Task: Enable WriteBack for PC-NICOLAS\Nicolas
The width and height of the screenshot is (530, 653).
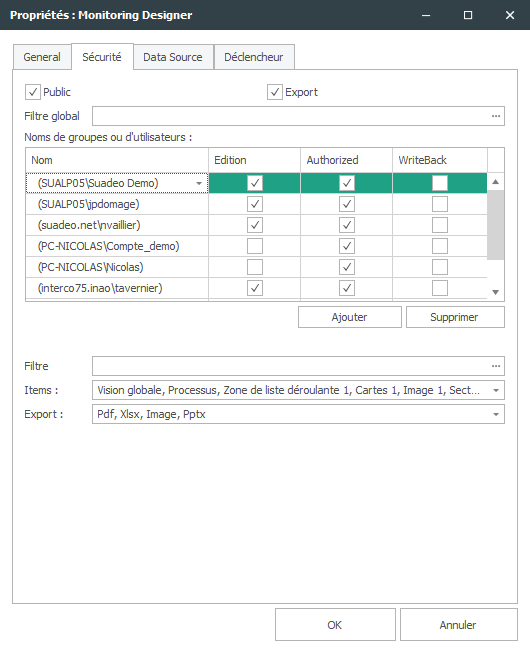Action: (x=440, y=267)
